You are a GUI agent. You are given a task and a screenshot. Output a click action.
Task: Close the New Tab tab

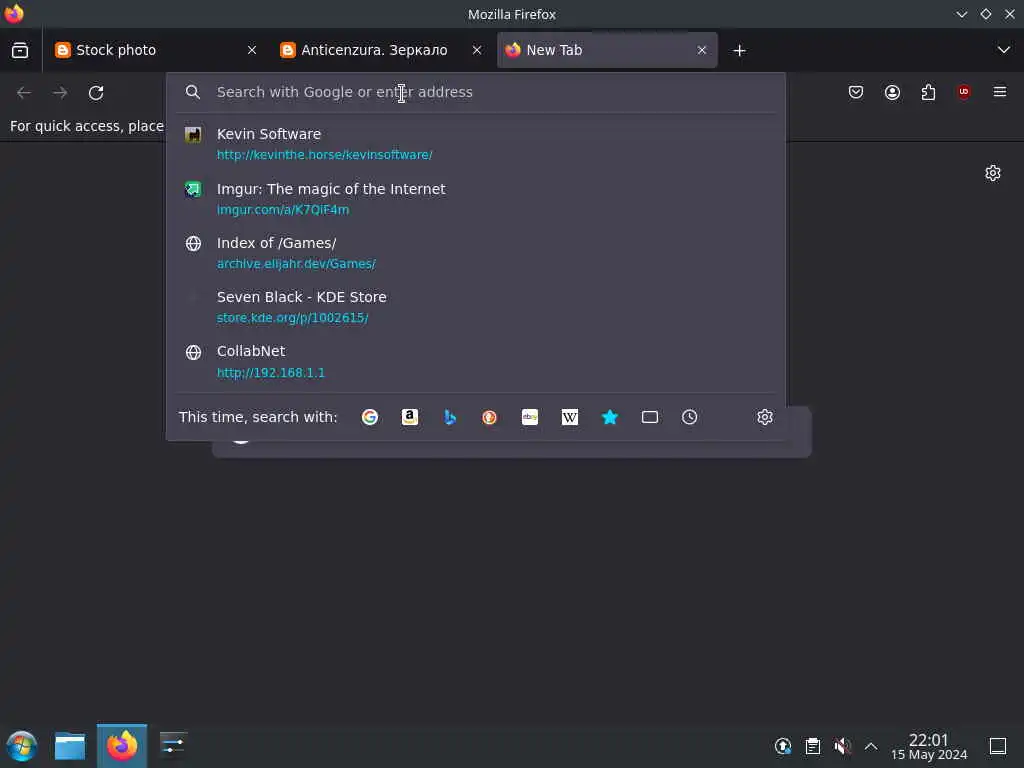pos(702,50)
